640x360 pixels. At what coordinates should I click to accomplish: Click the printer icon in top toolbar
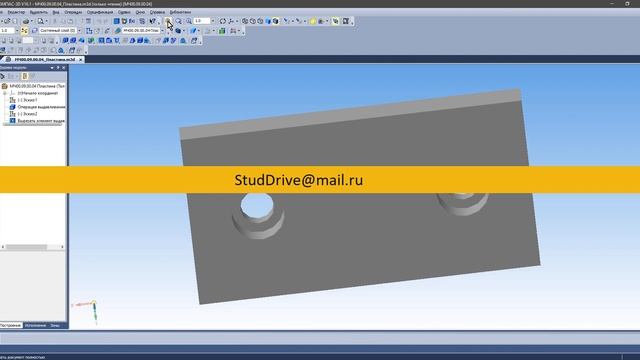[x=26, y=21]
